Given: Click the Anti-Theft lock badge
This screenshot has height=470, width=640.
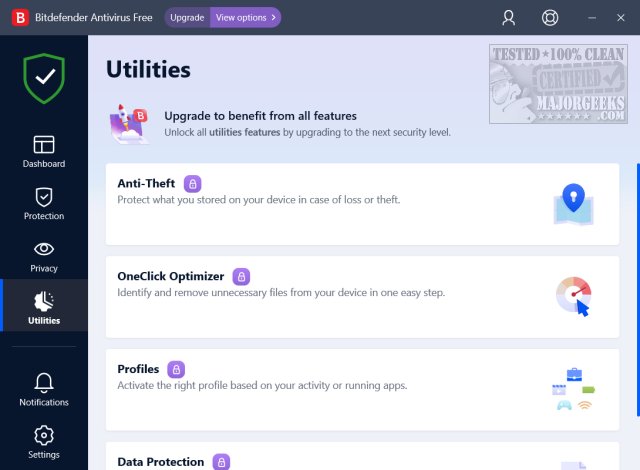Looking at the screenshot, I should coord(192,184).
